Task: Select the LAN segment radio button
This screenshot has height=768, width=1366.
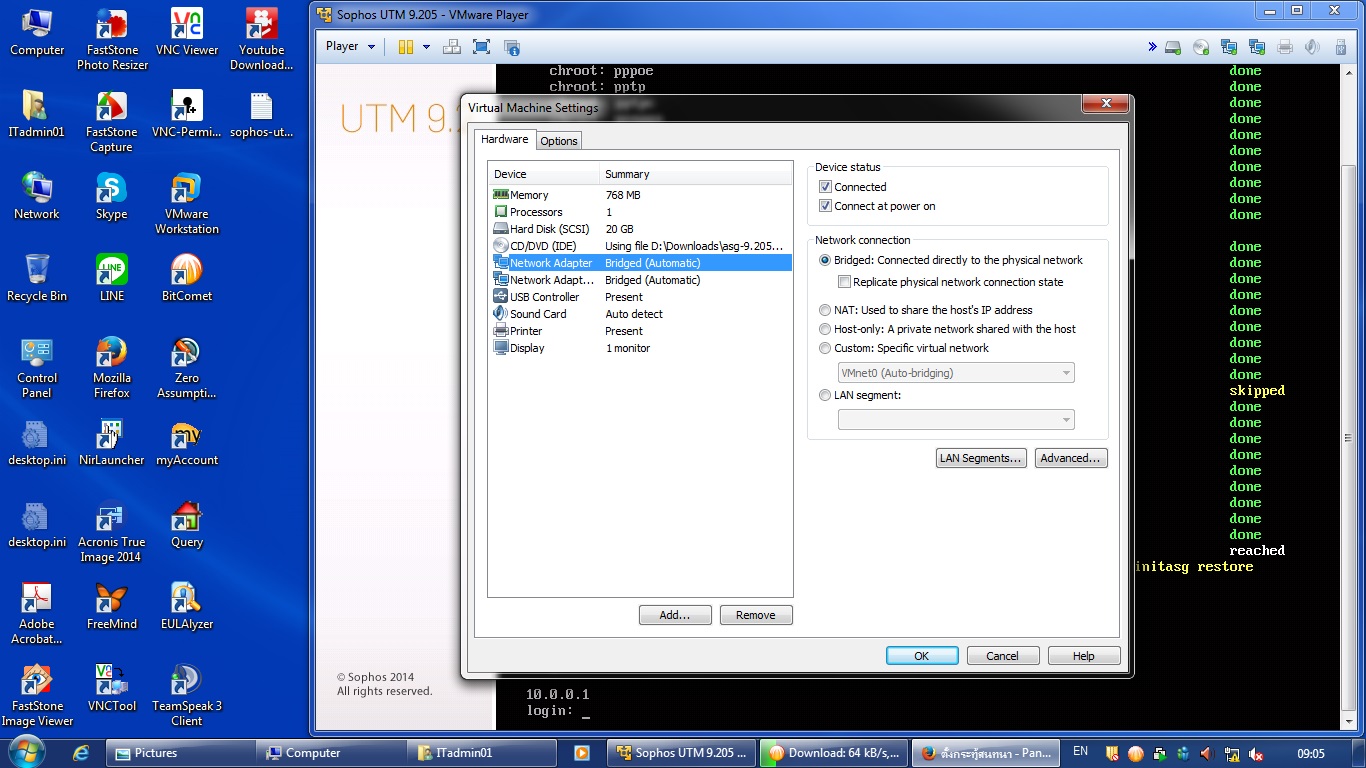Action: (x=825, y=395)
